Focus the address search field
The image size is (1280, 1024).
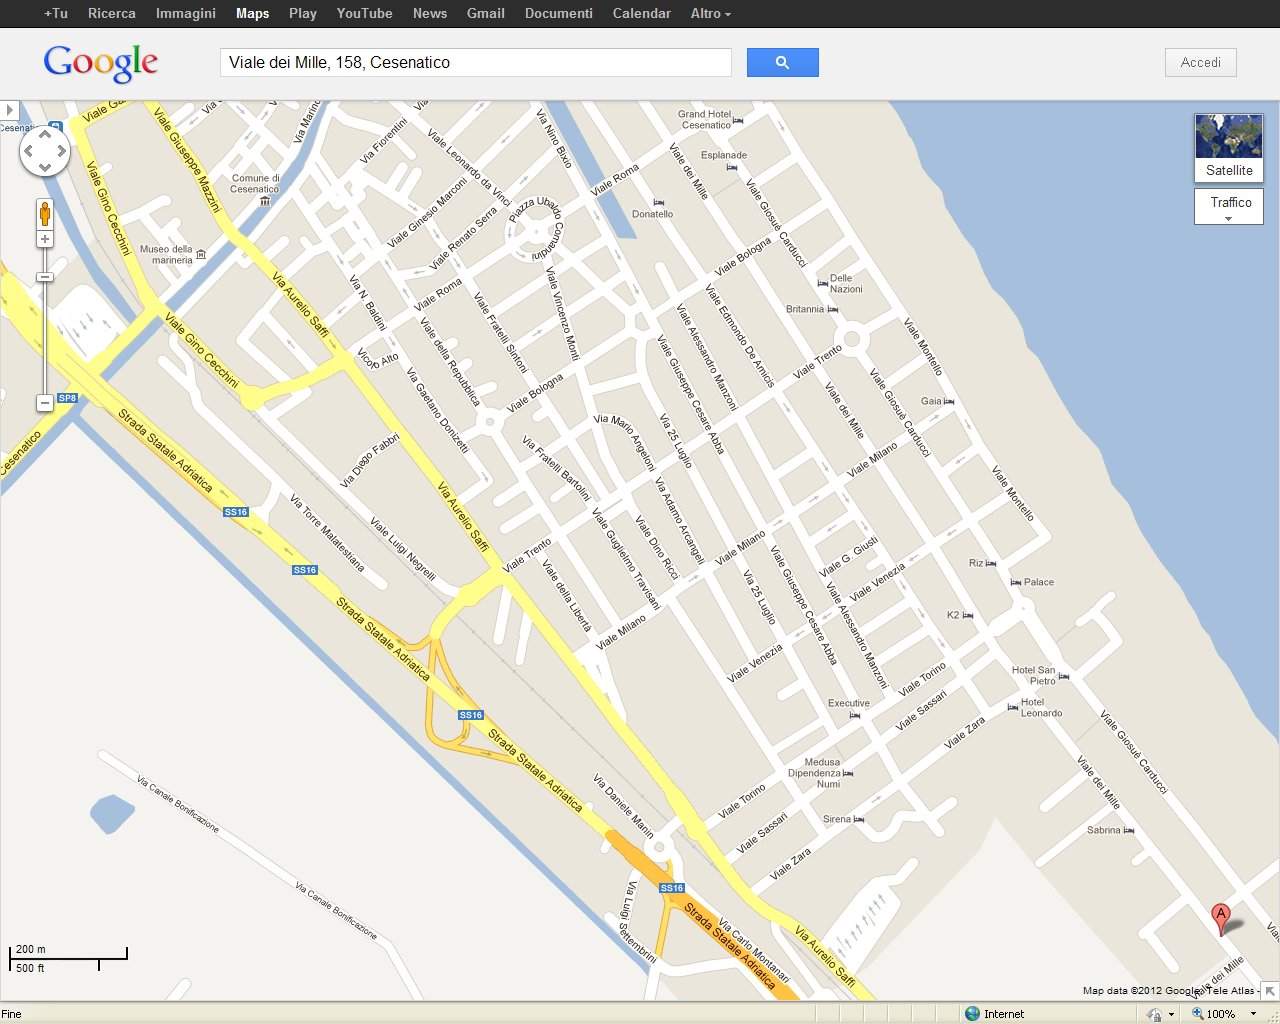pyautogui.click(x=476, y=62)
